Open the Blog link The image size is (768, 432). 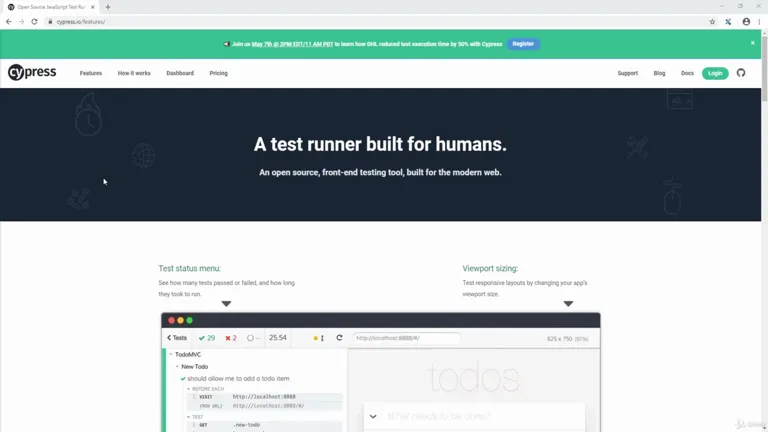click(659, 73)
